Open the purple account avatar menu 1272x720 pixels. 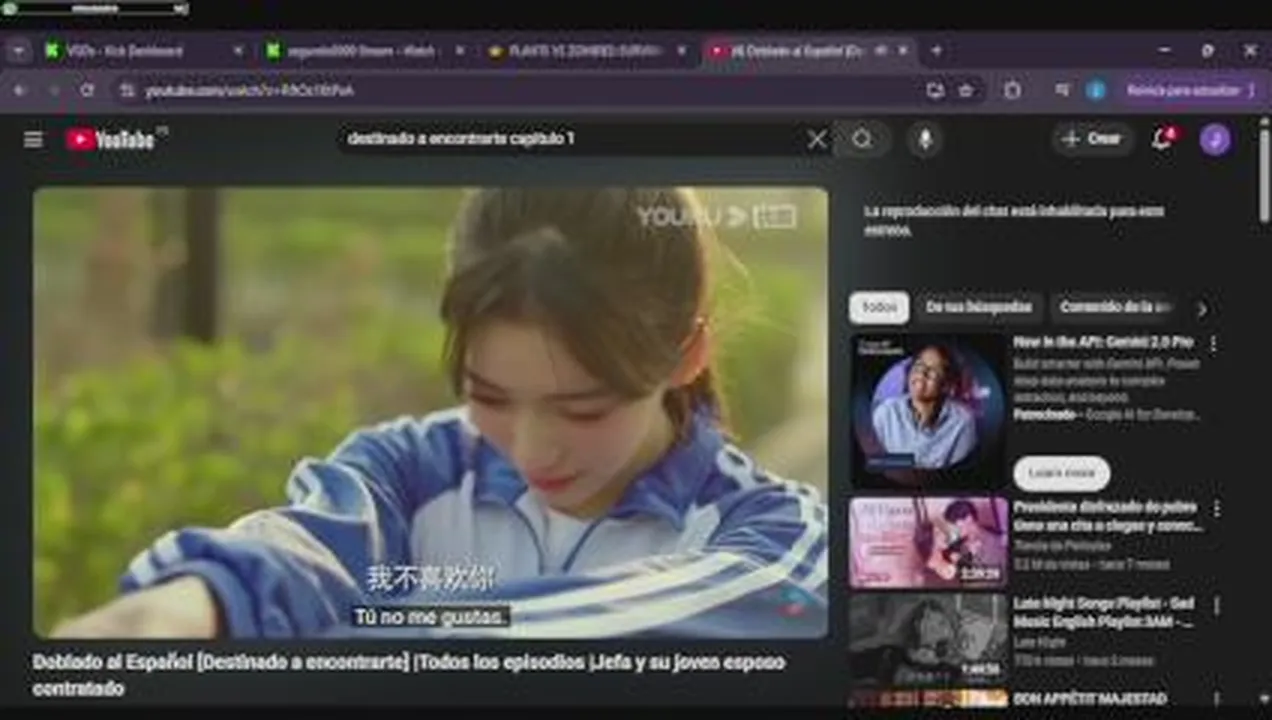coord(1215,139)
